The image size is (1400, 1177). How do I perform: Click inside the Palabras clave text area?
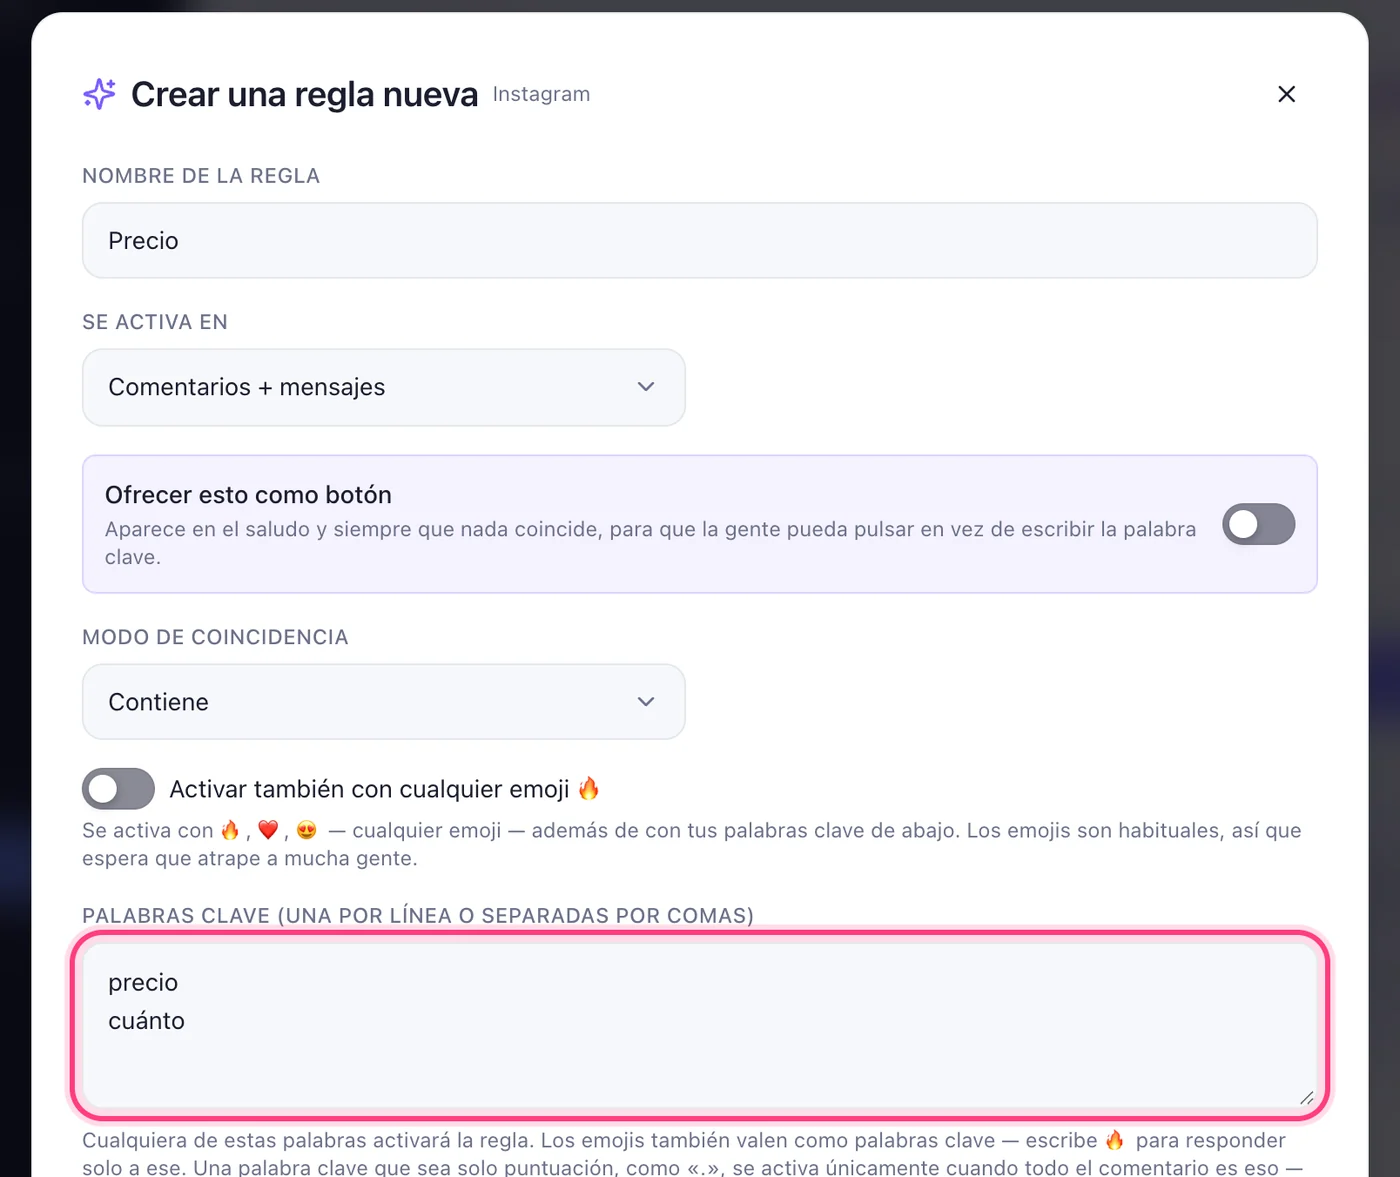[x=699, y=1025]
